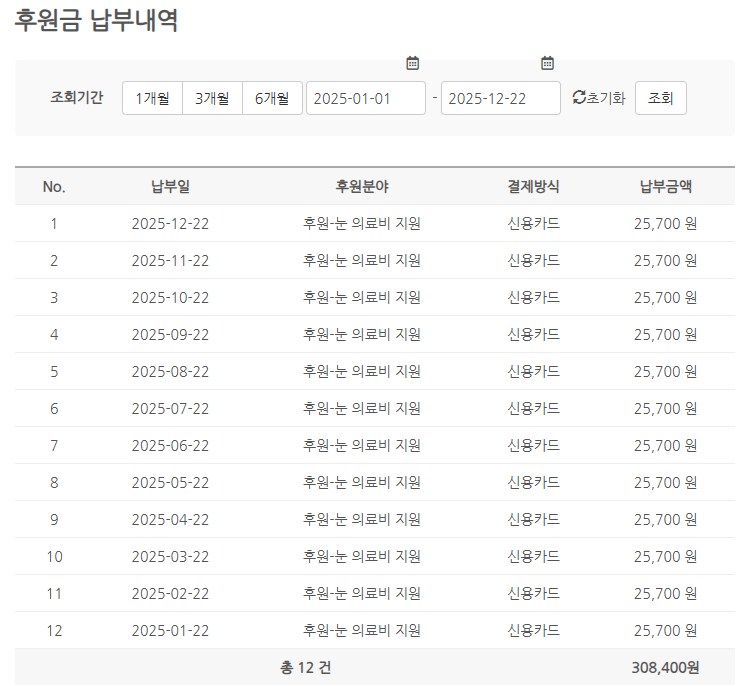753x686 pixels.
Task: Click the 총 12 건 total count
Action: pos(305,668)
